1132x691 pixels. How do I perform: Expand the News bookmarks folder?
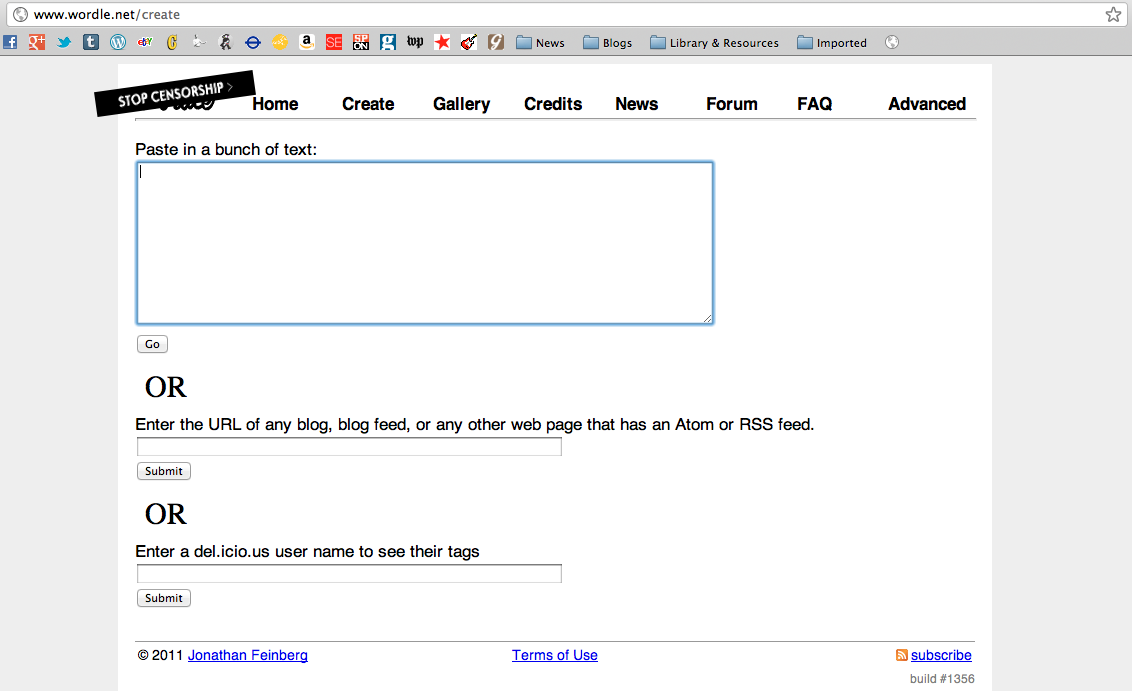coord(540,43)
